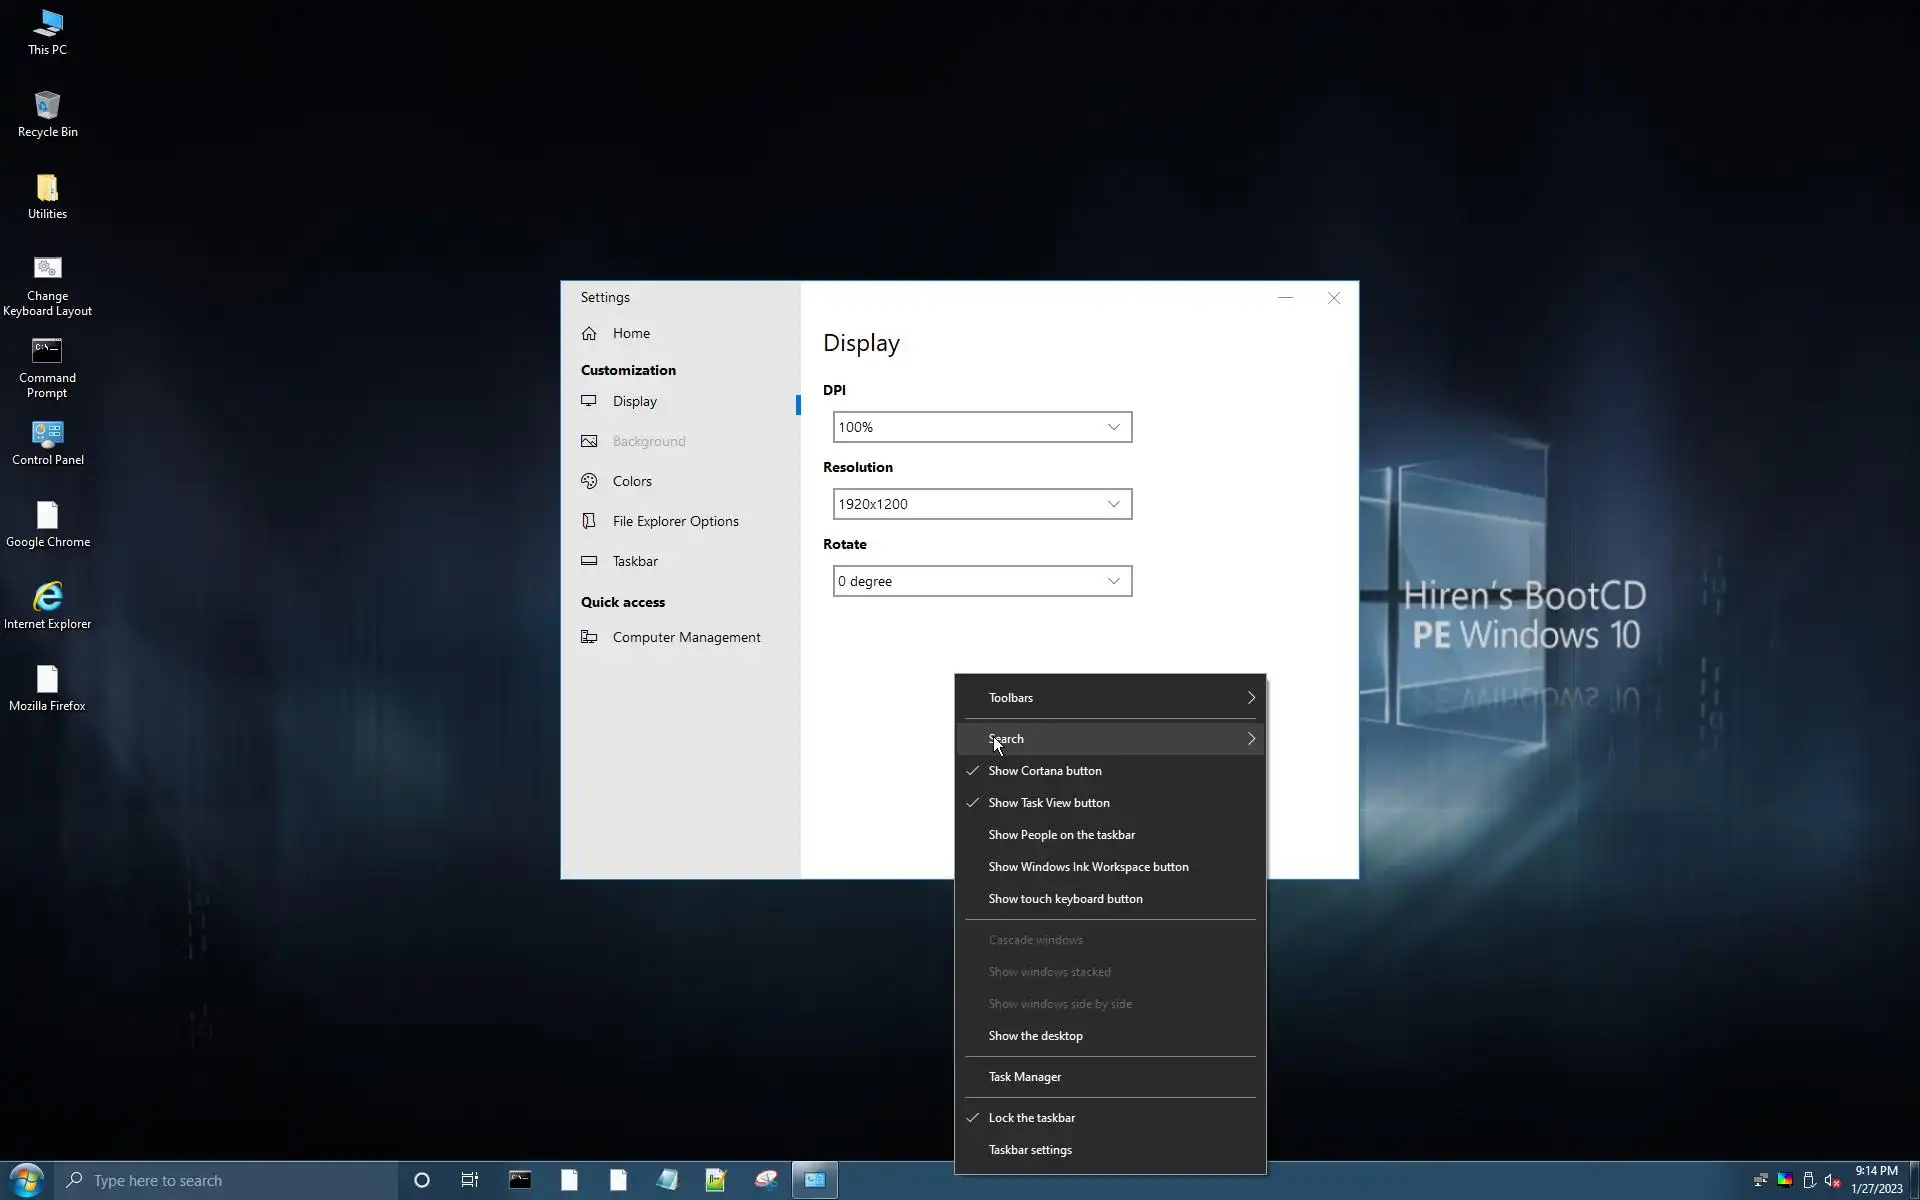1920x1200 pixels.
Task: Go to Colors in Settings sidebar
Action: pos(632,481)
